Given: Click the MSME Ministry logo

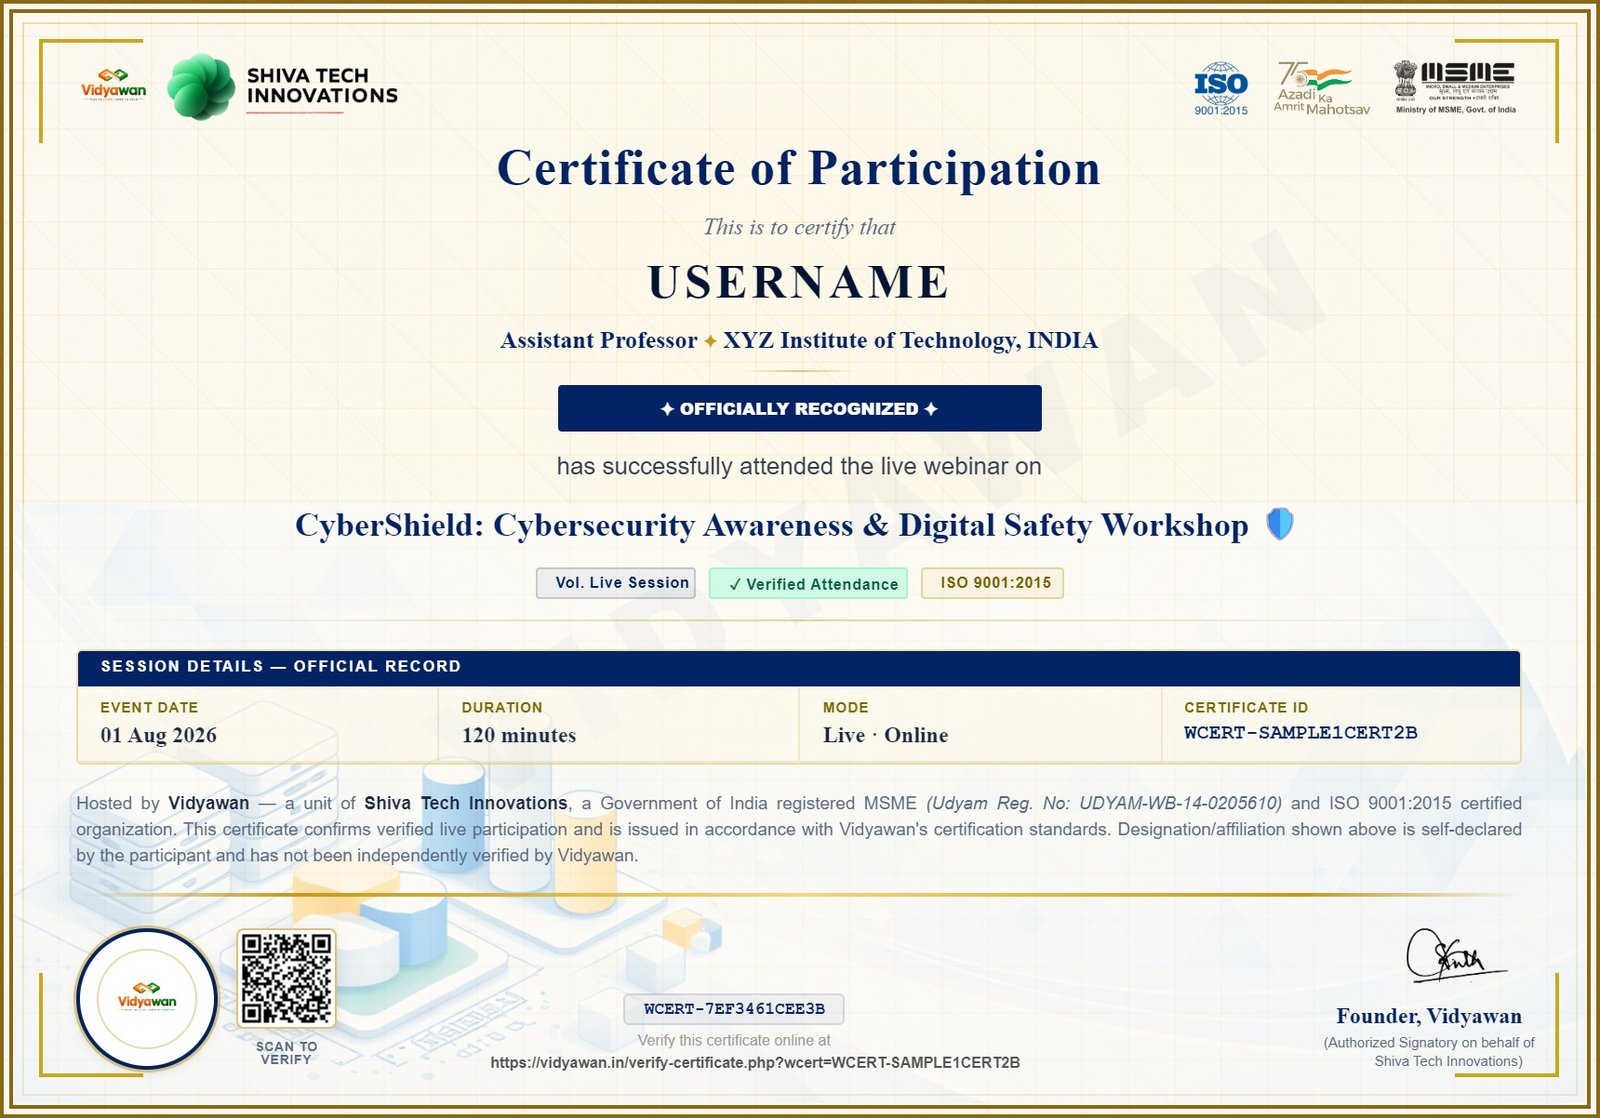Looking at the screenshot, I should coord(1455,88).
